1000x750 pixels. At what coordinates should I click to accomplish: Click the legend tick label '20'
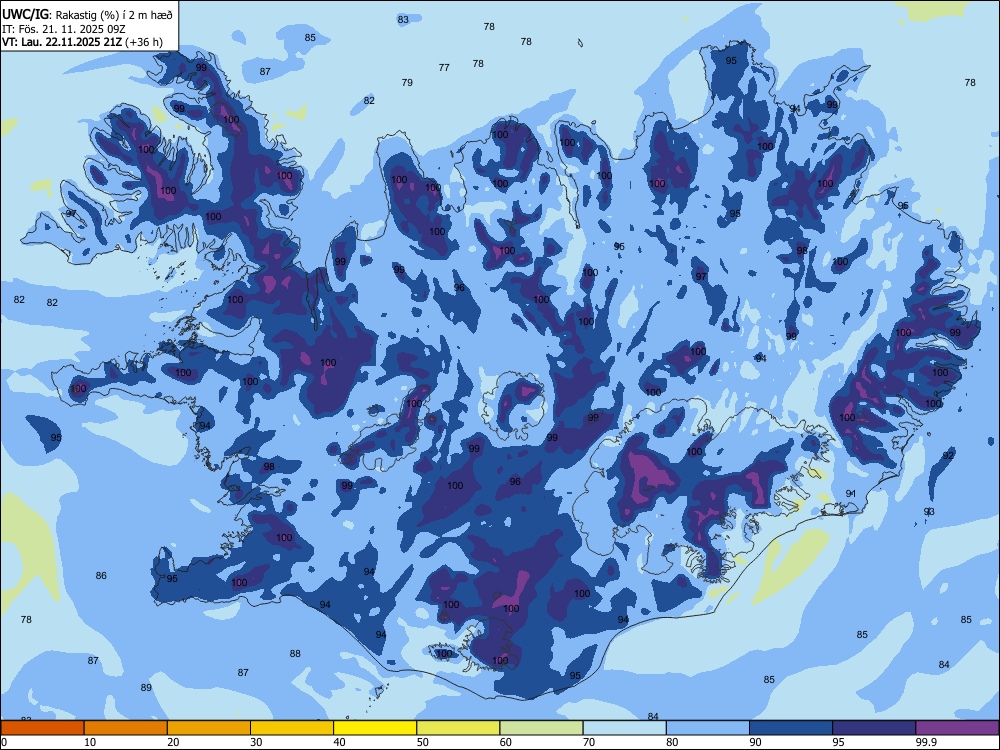[x=173, y=742]
